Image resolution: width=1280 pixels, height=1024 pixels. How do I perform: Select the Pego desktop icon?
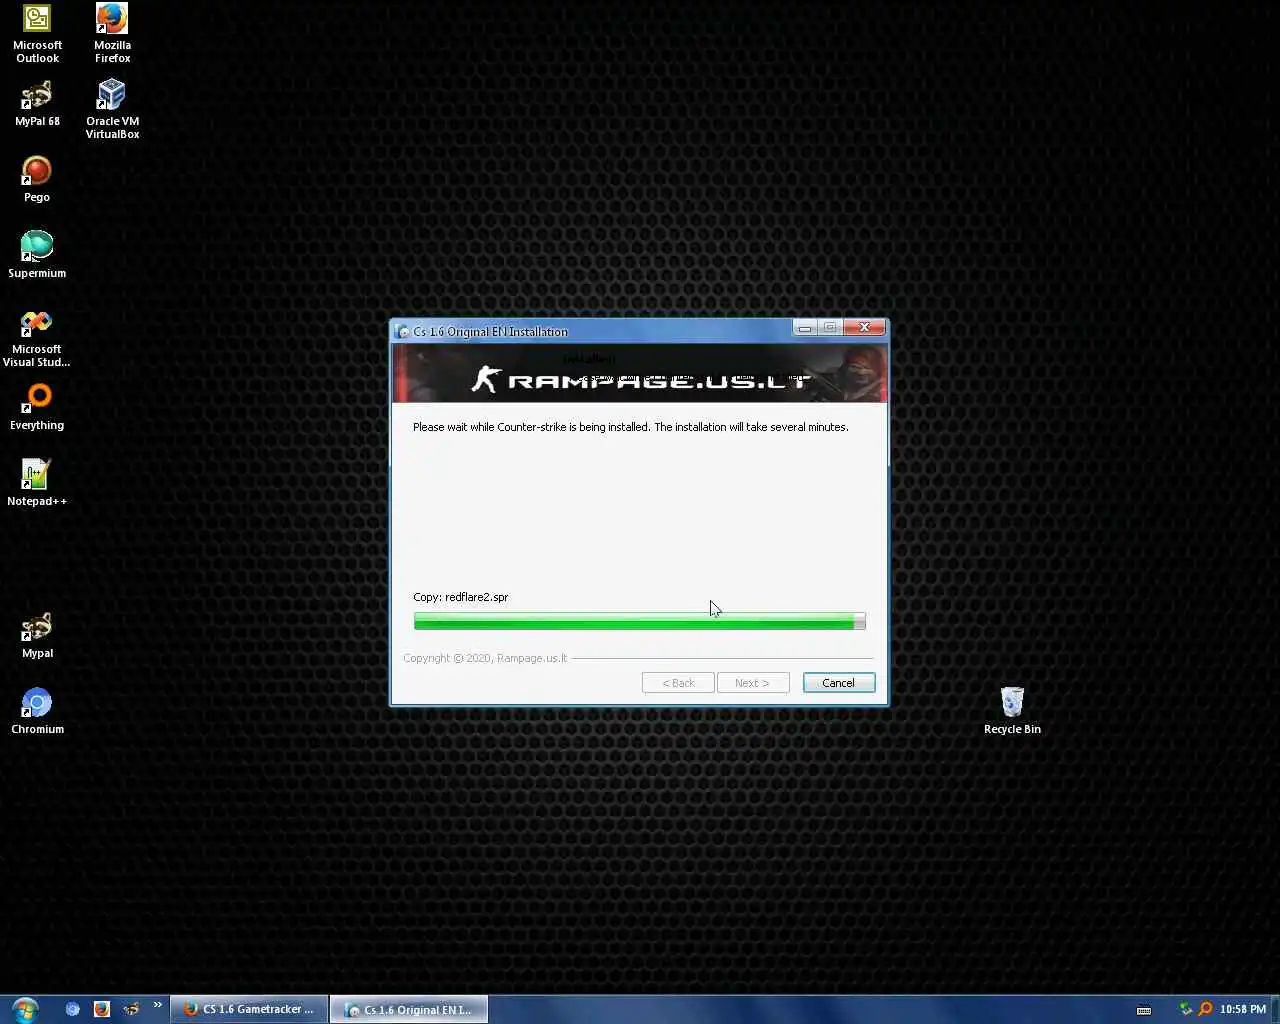tap(37, 179)
